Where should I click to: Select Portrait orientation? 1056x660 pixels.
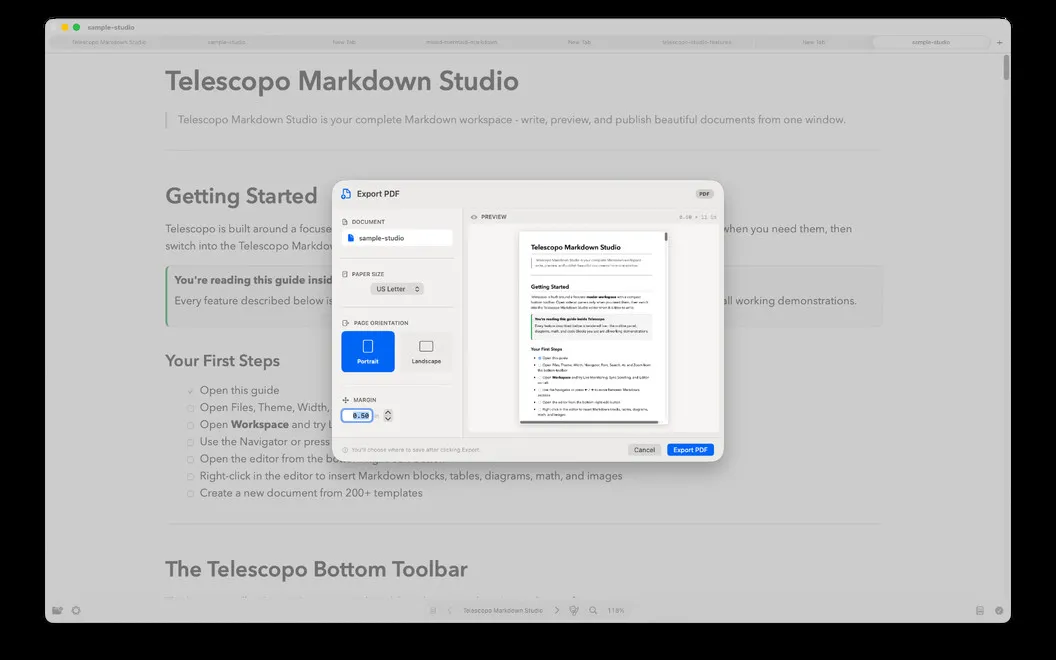(x=368, y=352)
